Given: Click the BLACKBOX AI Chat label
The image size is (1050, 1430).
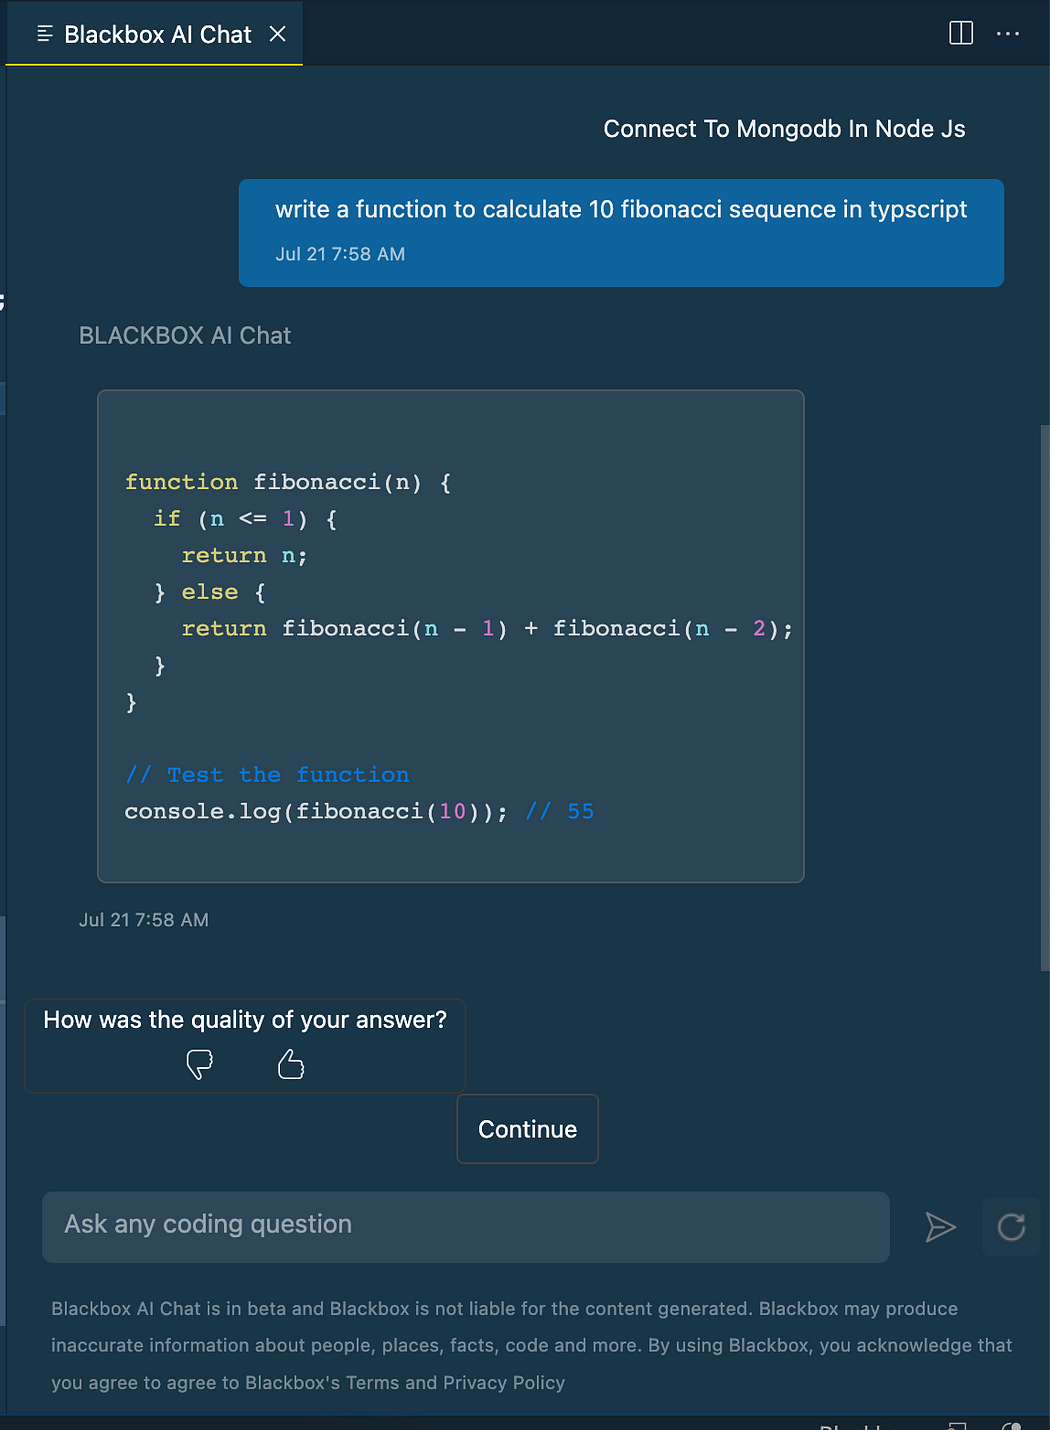Looking at the screenshot, I should (185, 336).
